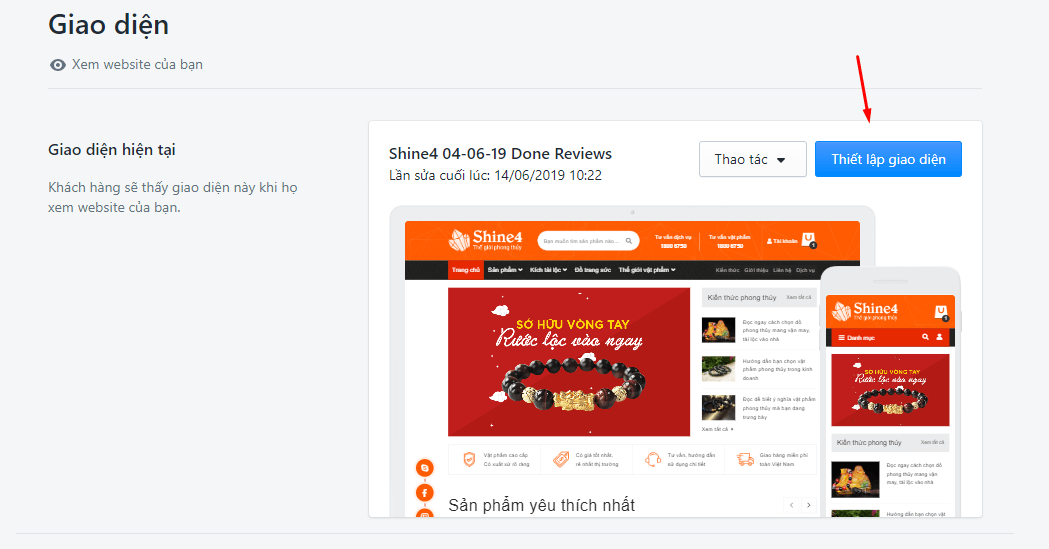Image resolution: width=1049 pixels, height=549 pixels.
Task: Click the orange Skype chat icon in preview
Action: click(x=425, y=468)
